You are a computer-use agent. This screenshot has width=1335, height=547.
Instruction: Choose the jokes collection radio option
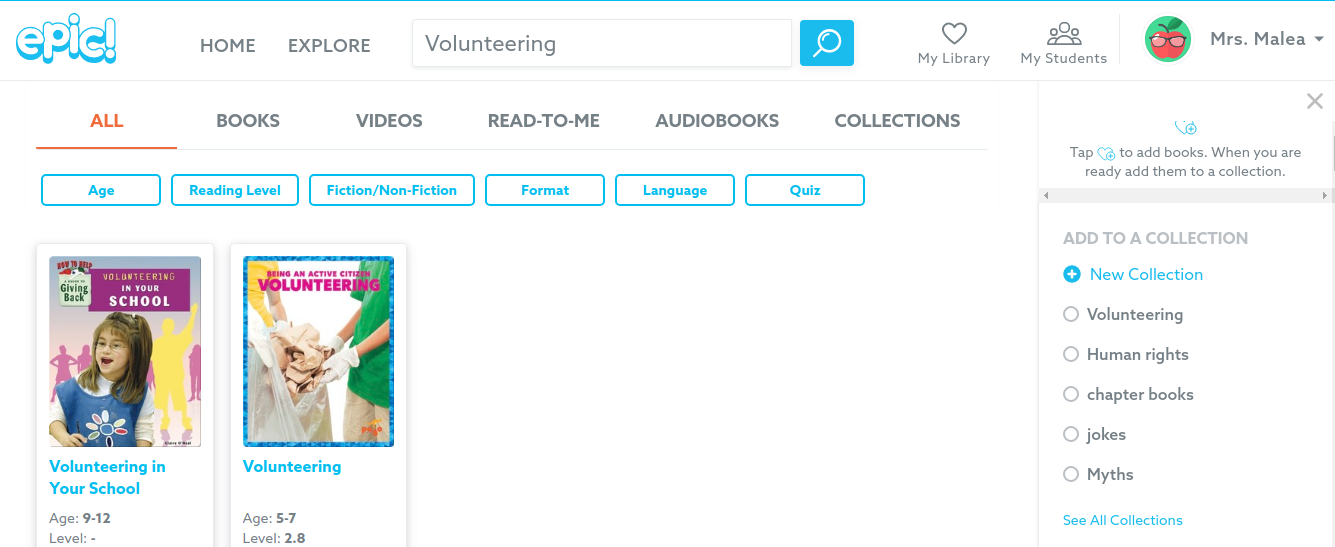pos(1071,434)
